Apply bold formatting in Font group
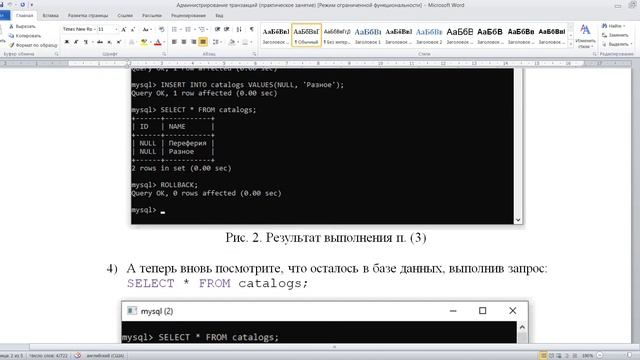The width and height of the screenshot is (640, 360). coord(67,42)
